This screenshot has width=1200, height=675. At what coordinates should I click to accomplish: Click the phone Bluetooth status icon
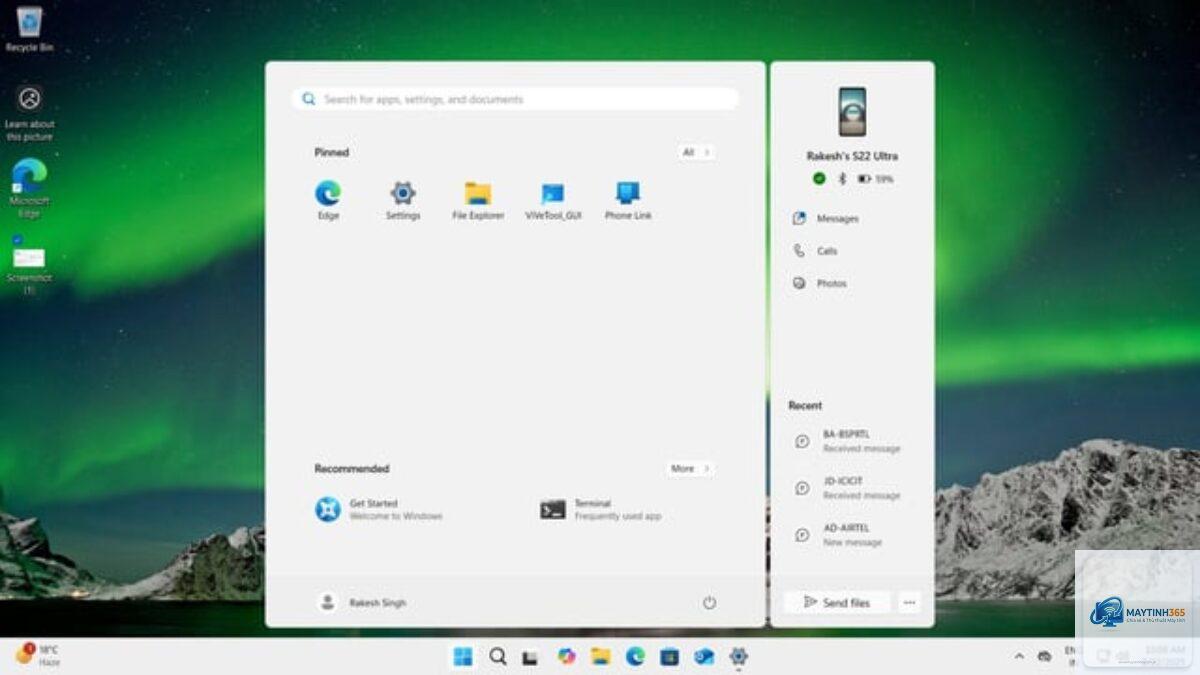coord(841,178)
